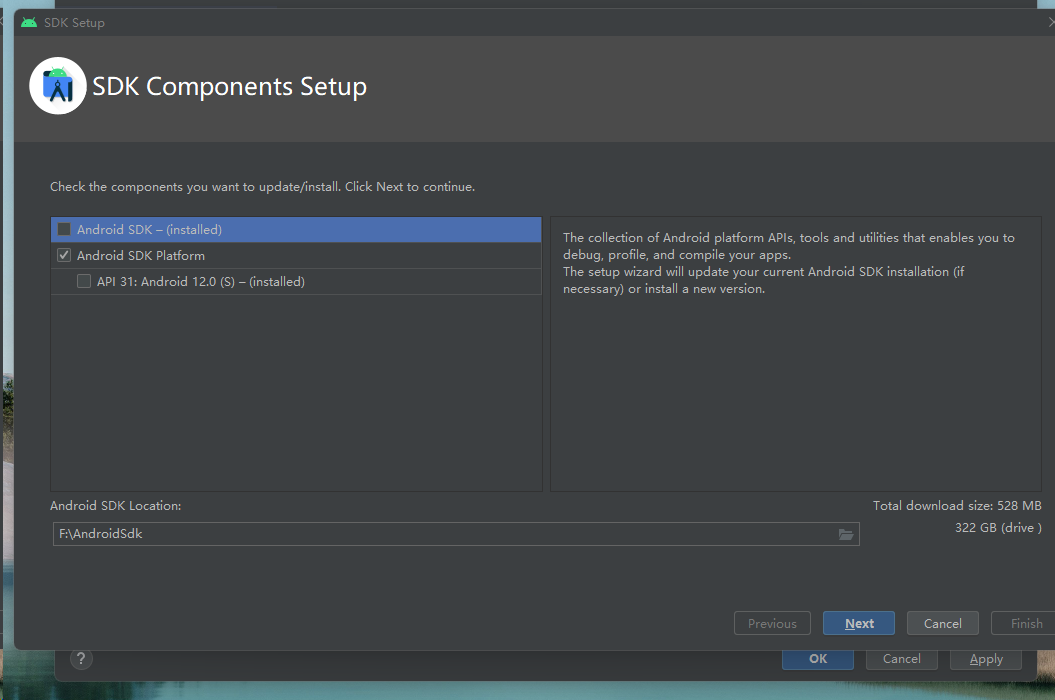
Task: Close the SDK Setup window
Action: [x=1050, y=22]
